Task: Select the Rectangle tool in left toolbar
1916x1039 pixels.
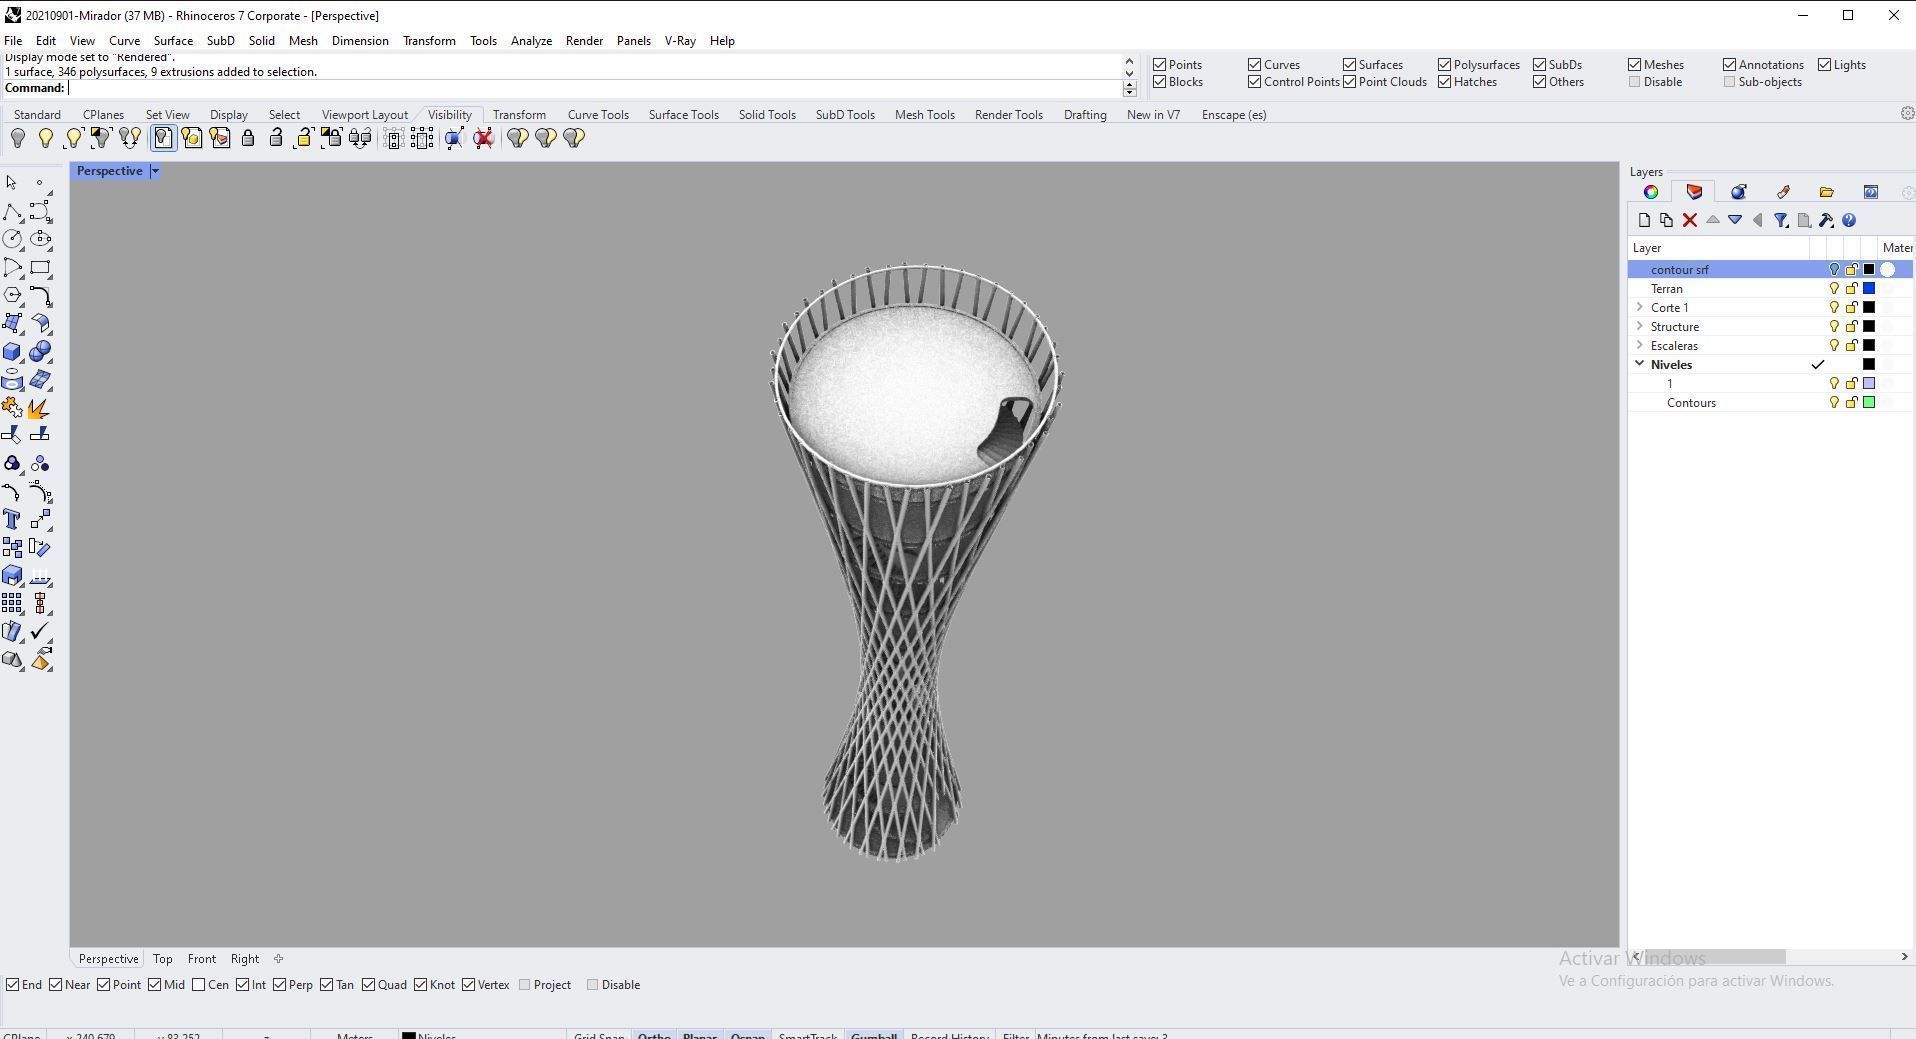Action: 41,268
